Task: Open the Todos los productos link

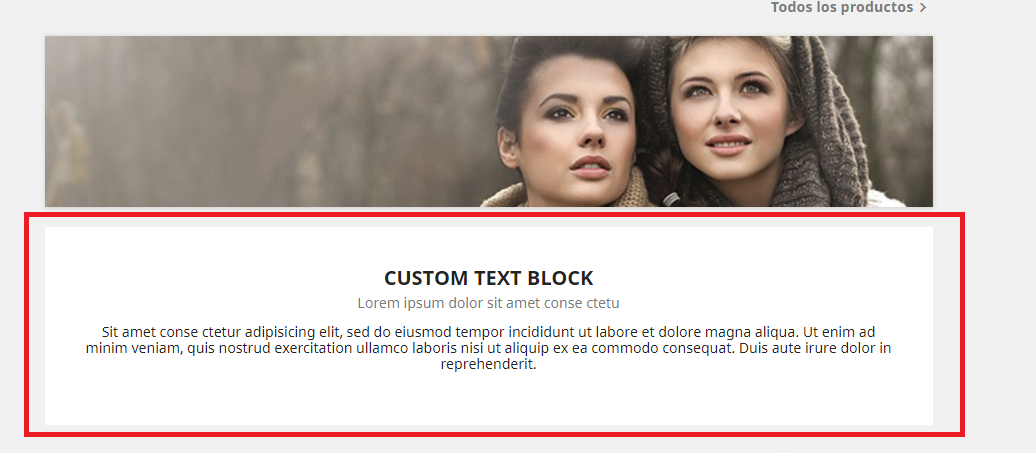Action: [842, 7]
